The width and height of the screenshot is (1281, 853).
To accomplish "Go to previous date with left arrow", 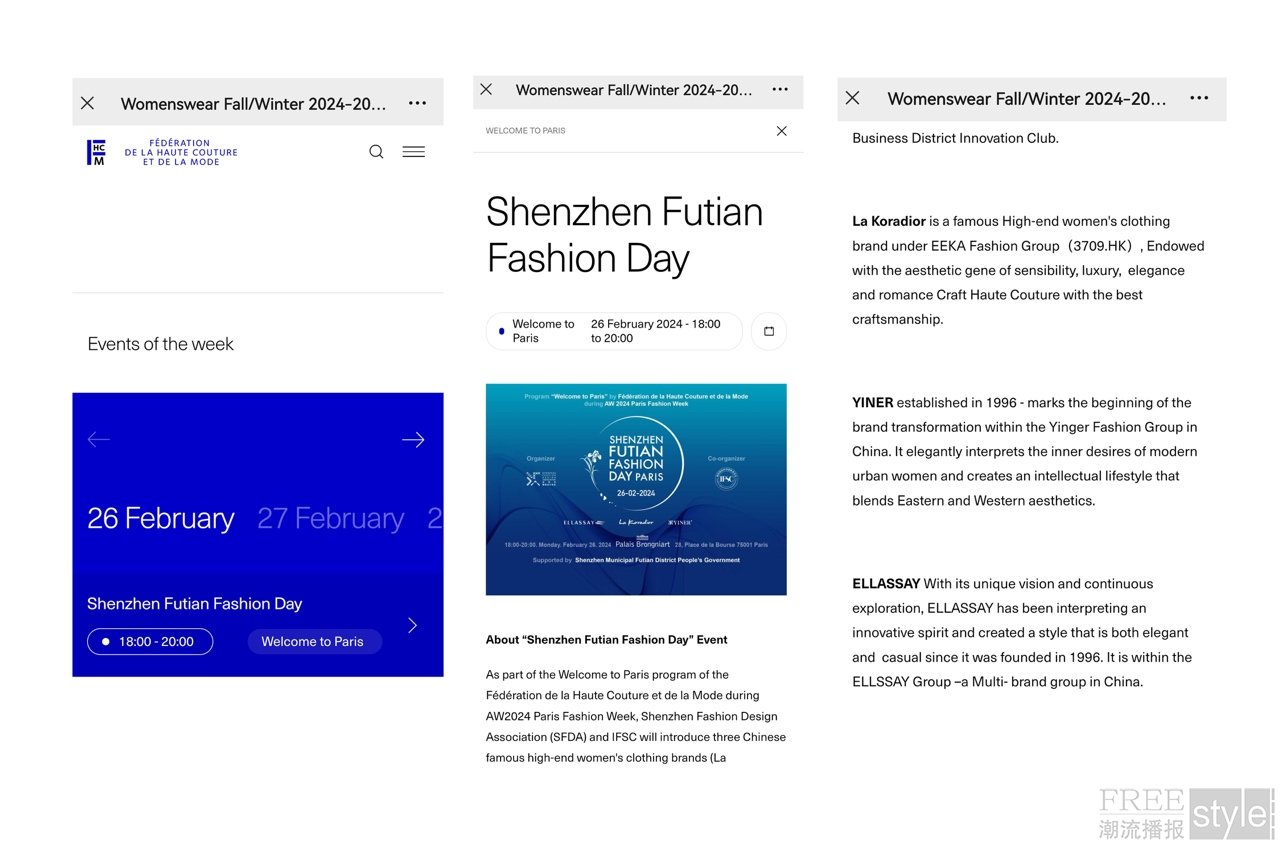I will click(98, 440).
